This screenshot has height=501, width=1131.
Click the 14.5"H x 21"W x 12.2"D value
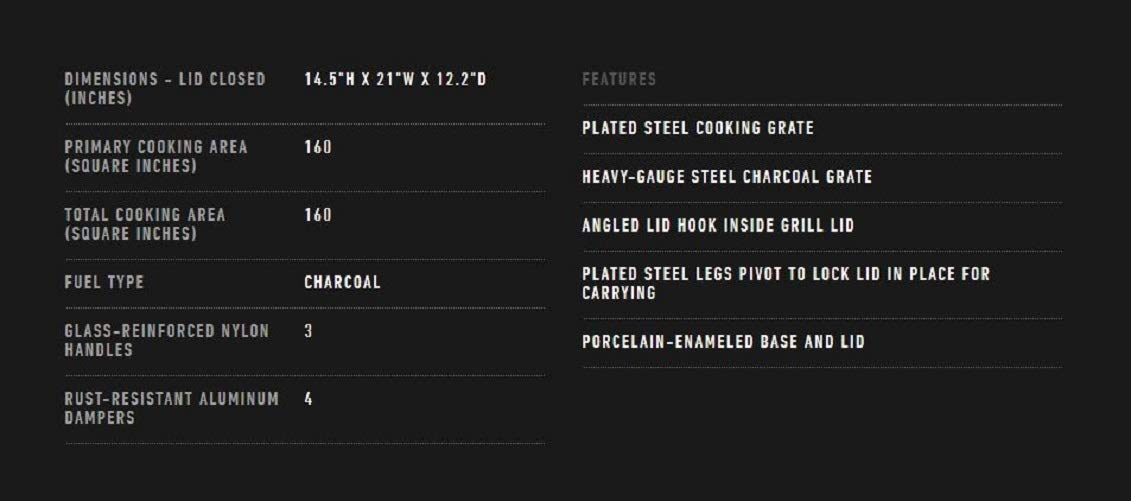(395, 79)
